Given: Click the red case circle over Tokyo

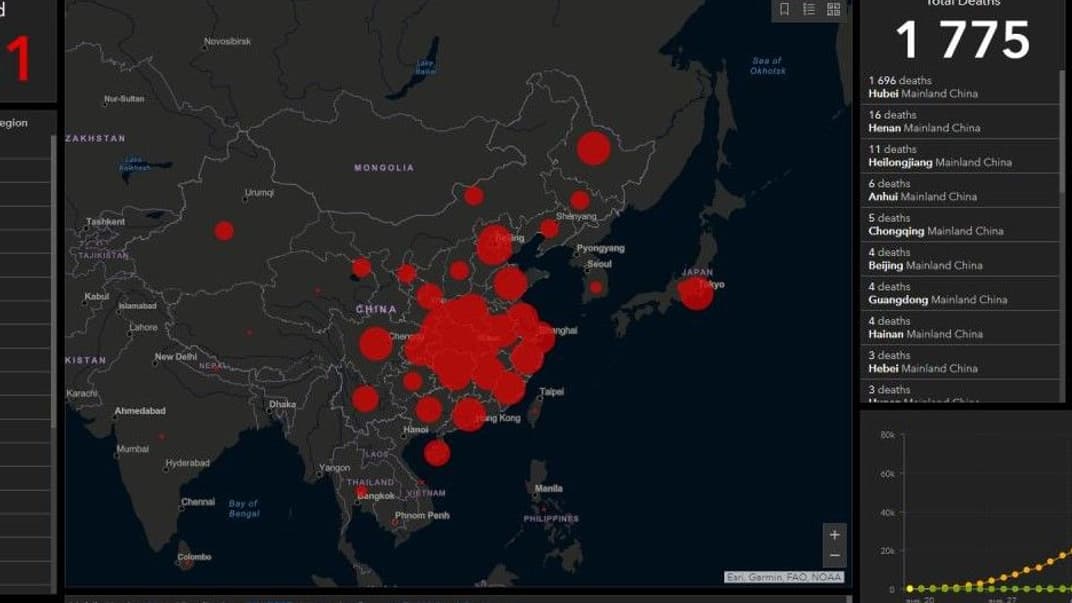Looking at the screenshot, I should coord(695,293).
